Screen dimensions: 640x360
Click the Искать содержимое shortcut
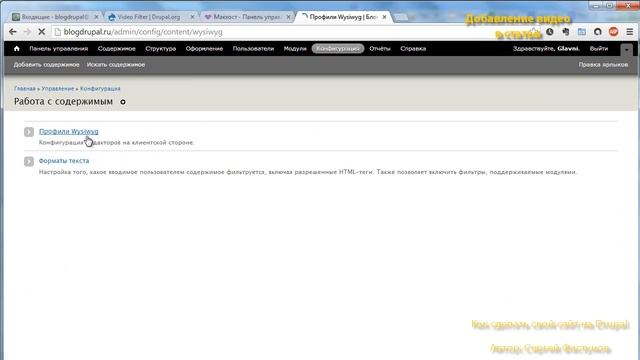click(116, 64)
